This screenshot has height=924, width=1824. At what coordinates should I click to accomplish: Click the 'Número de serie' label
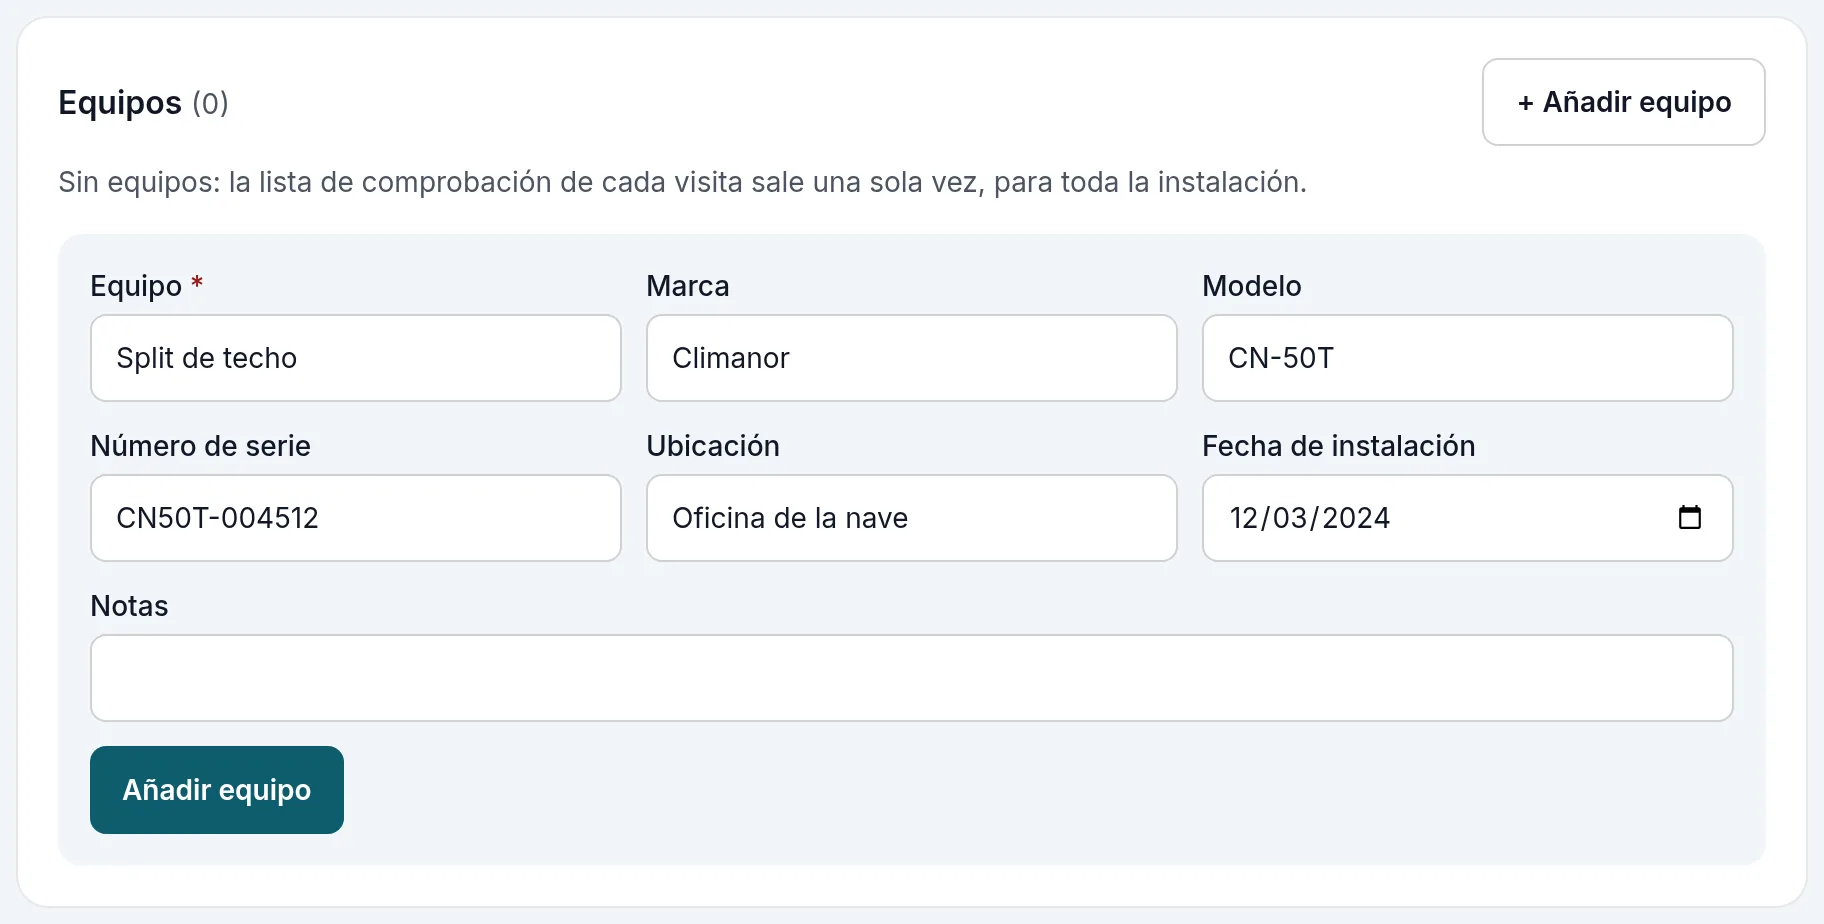(200, 446)
